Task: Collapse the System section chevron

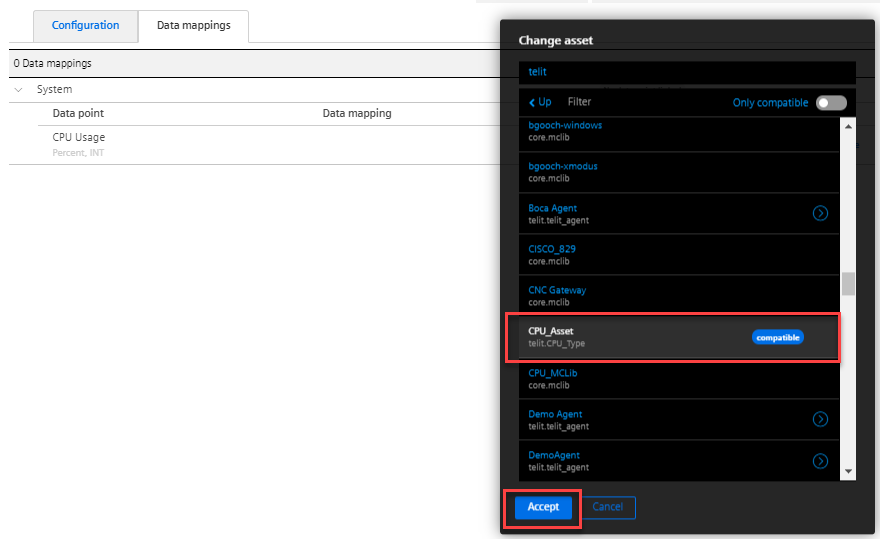Action: [19, 89]
